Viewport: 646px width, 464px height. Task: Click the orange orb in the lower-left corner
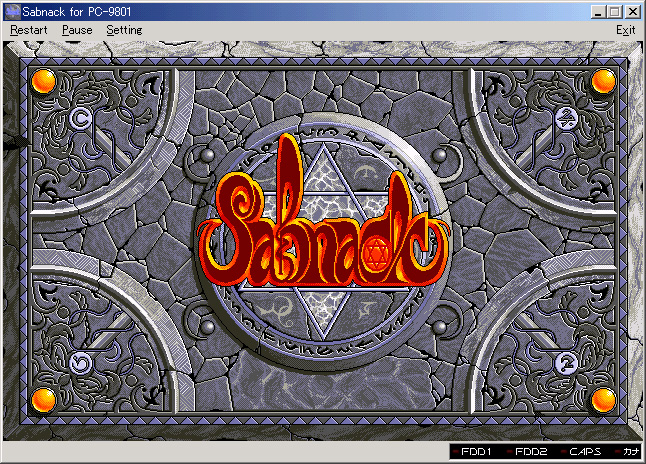point(44,400)
